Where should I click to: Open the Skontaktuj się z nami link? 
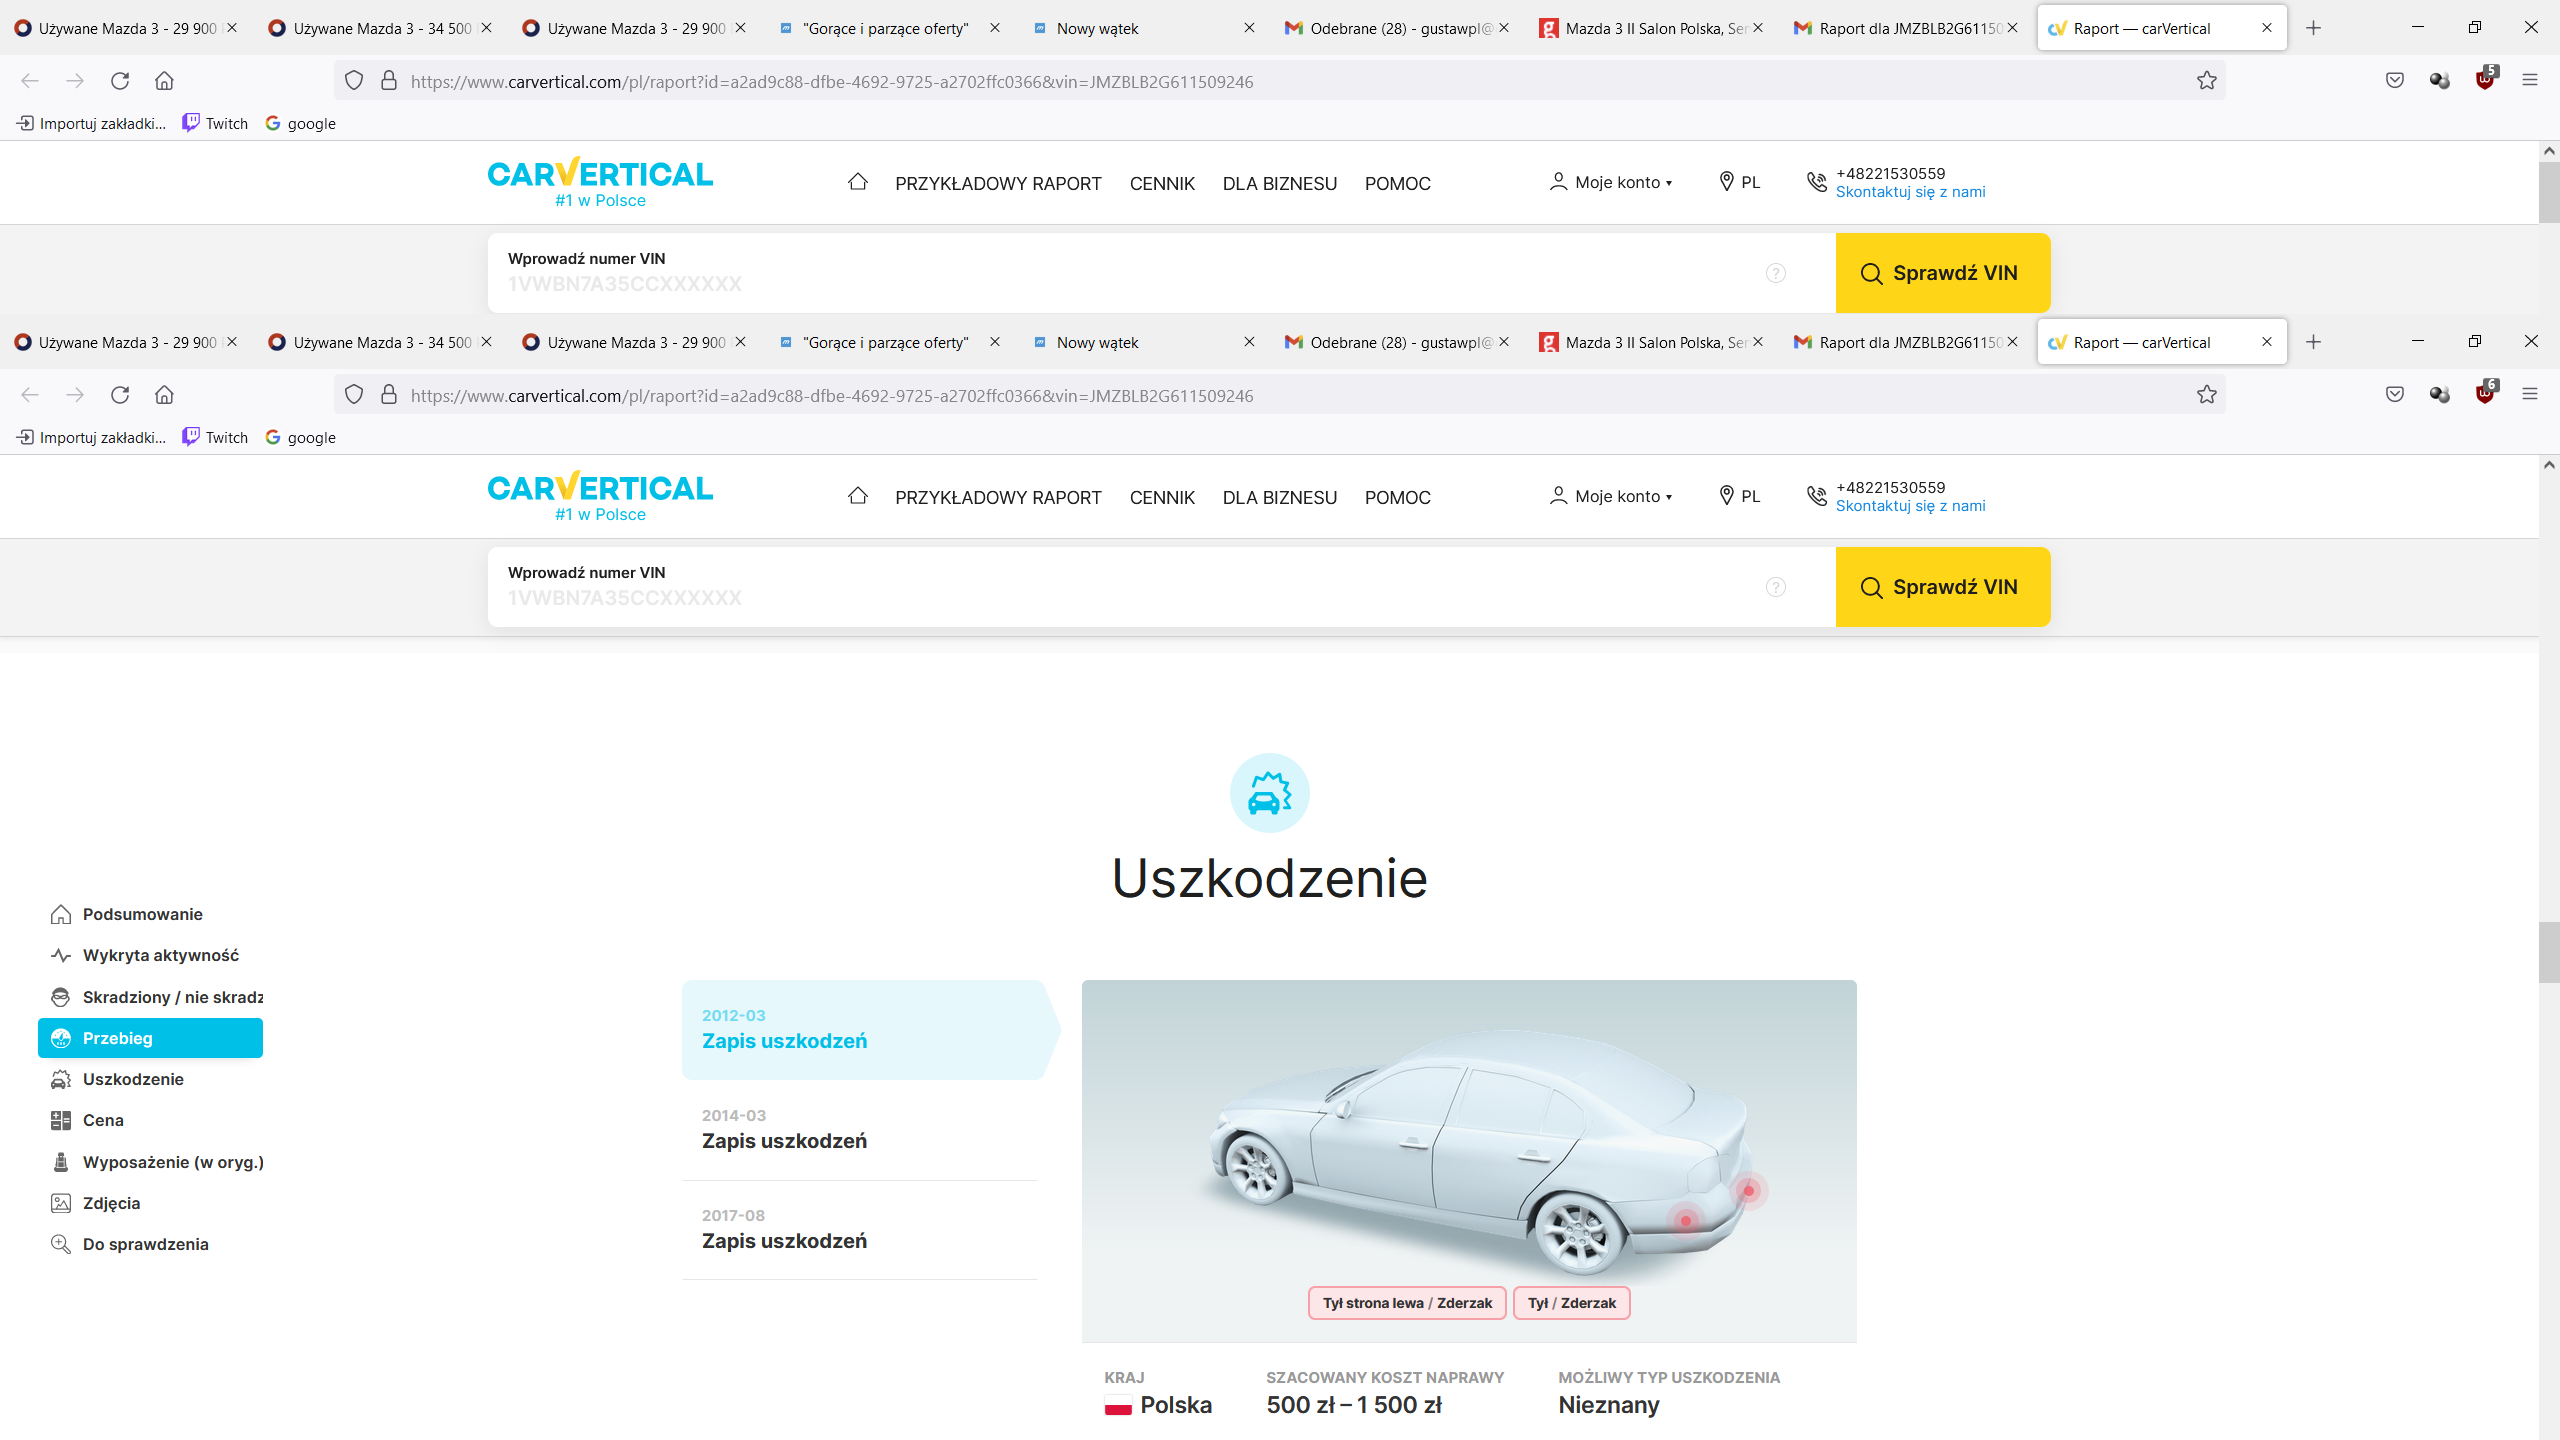1910,506
